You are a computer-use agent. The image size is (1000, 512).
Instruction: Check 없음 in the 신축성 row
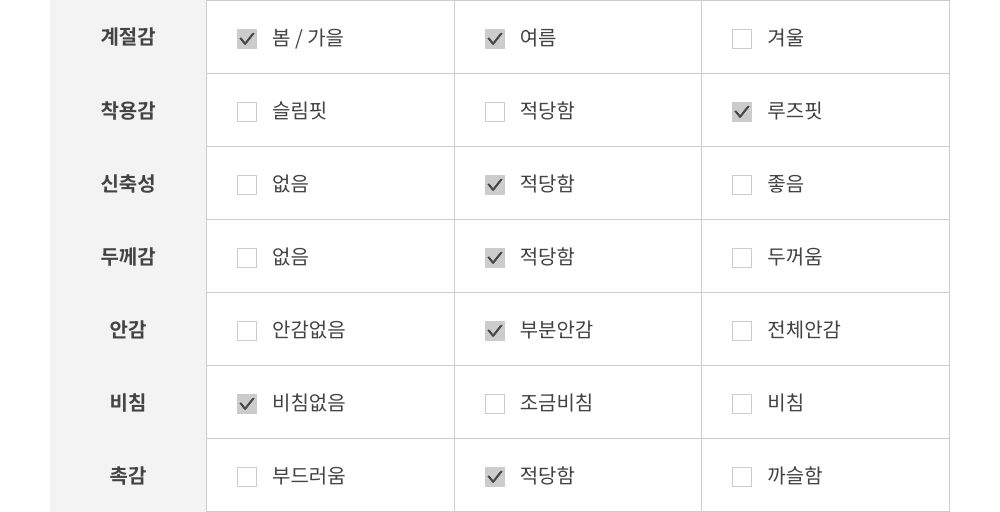(x=247, y=185)
